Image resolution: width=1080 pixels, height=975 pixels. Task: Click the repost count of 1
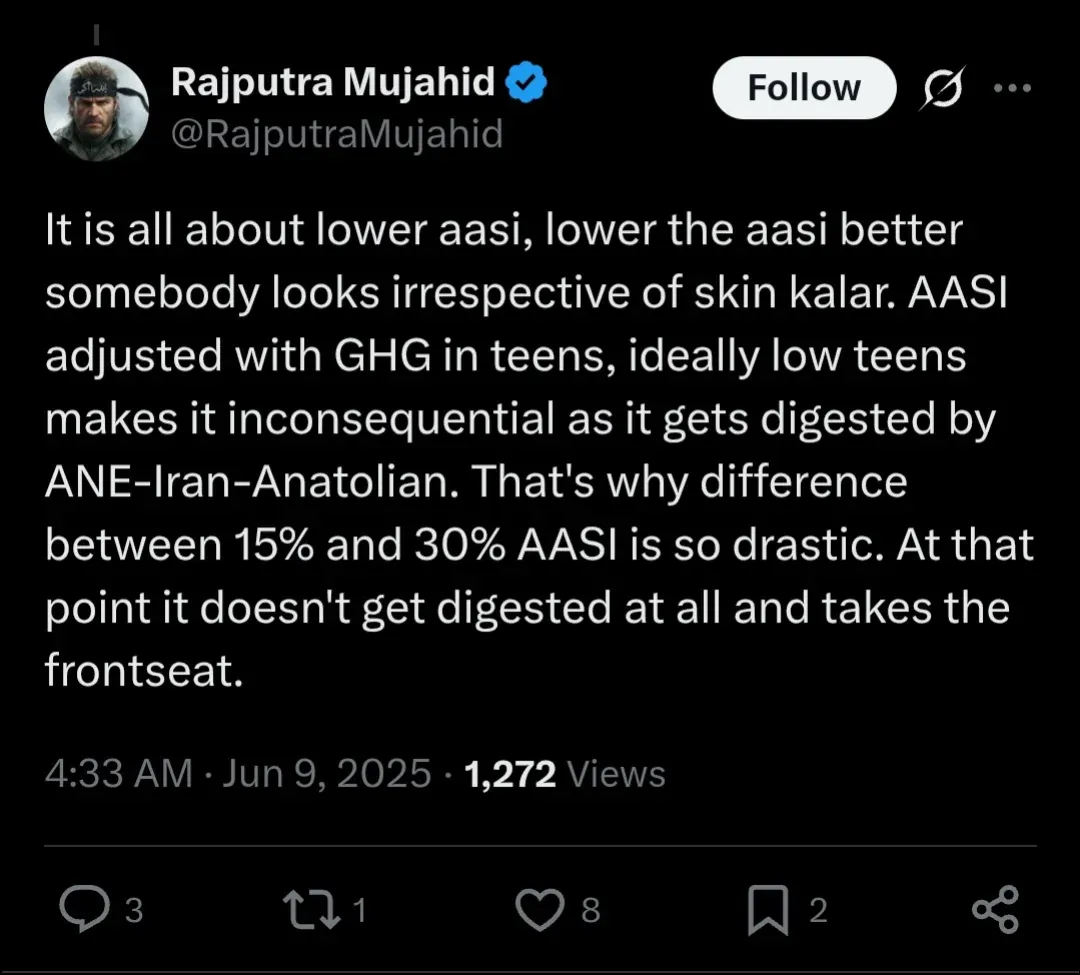coord(360,910)
